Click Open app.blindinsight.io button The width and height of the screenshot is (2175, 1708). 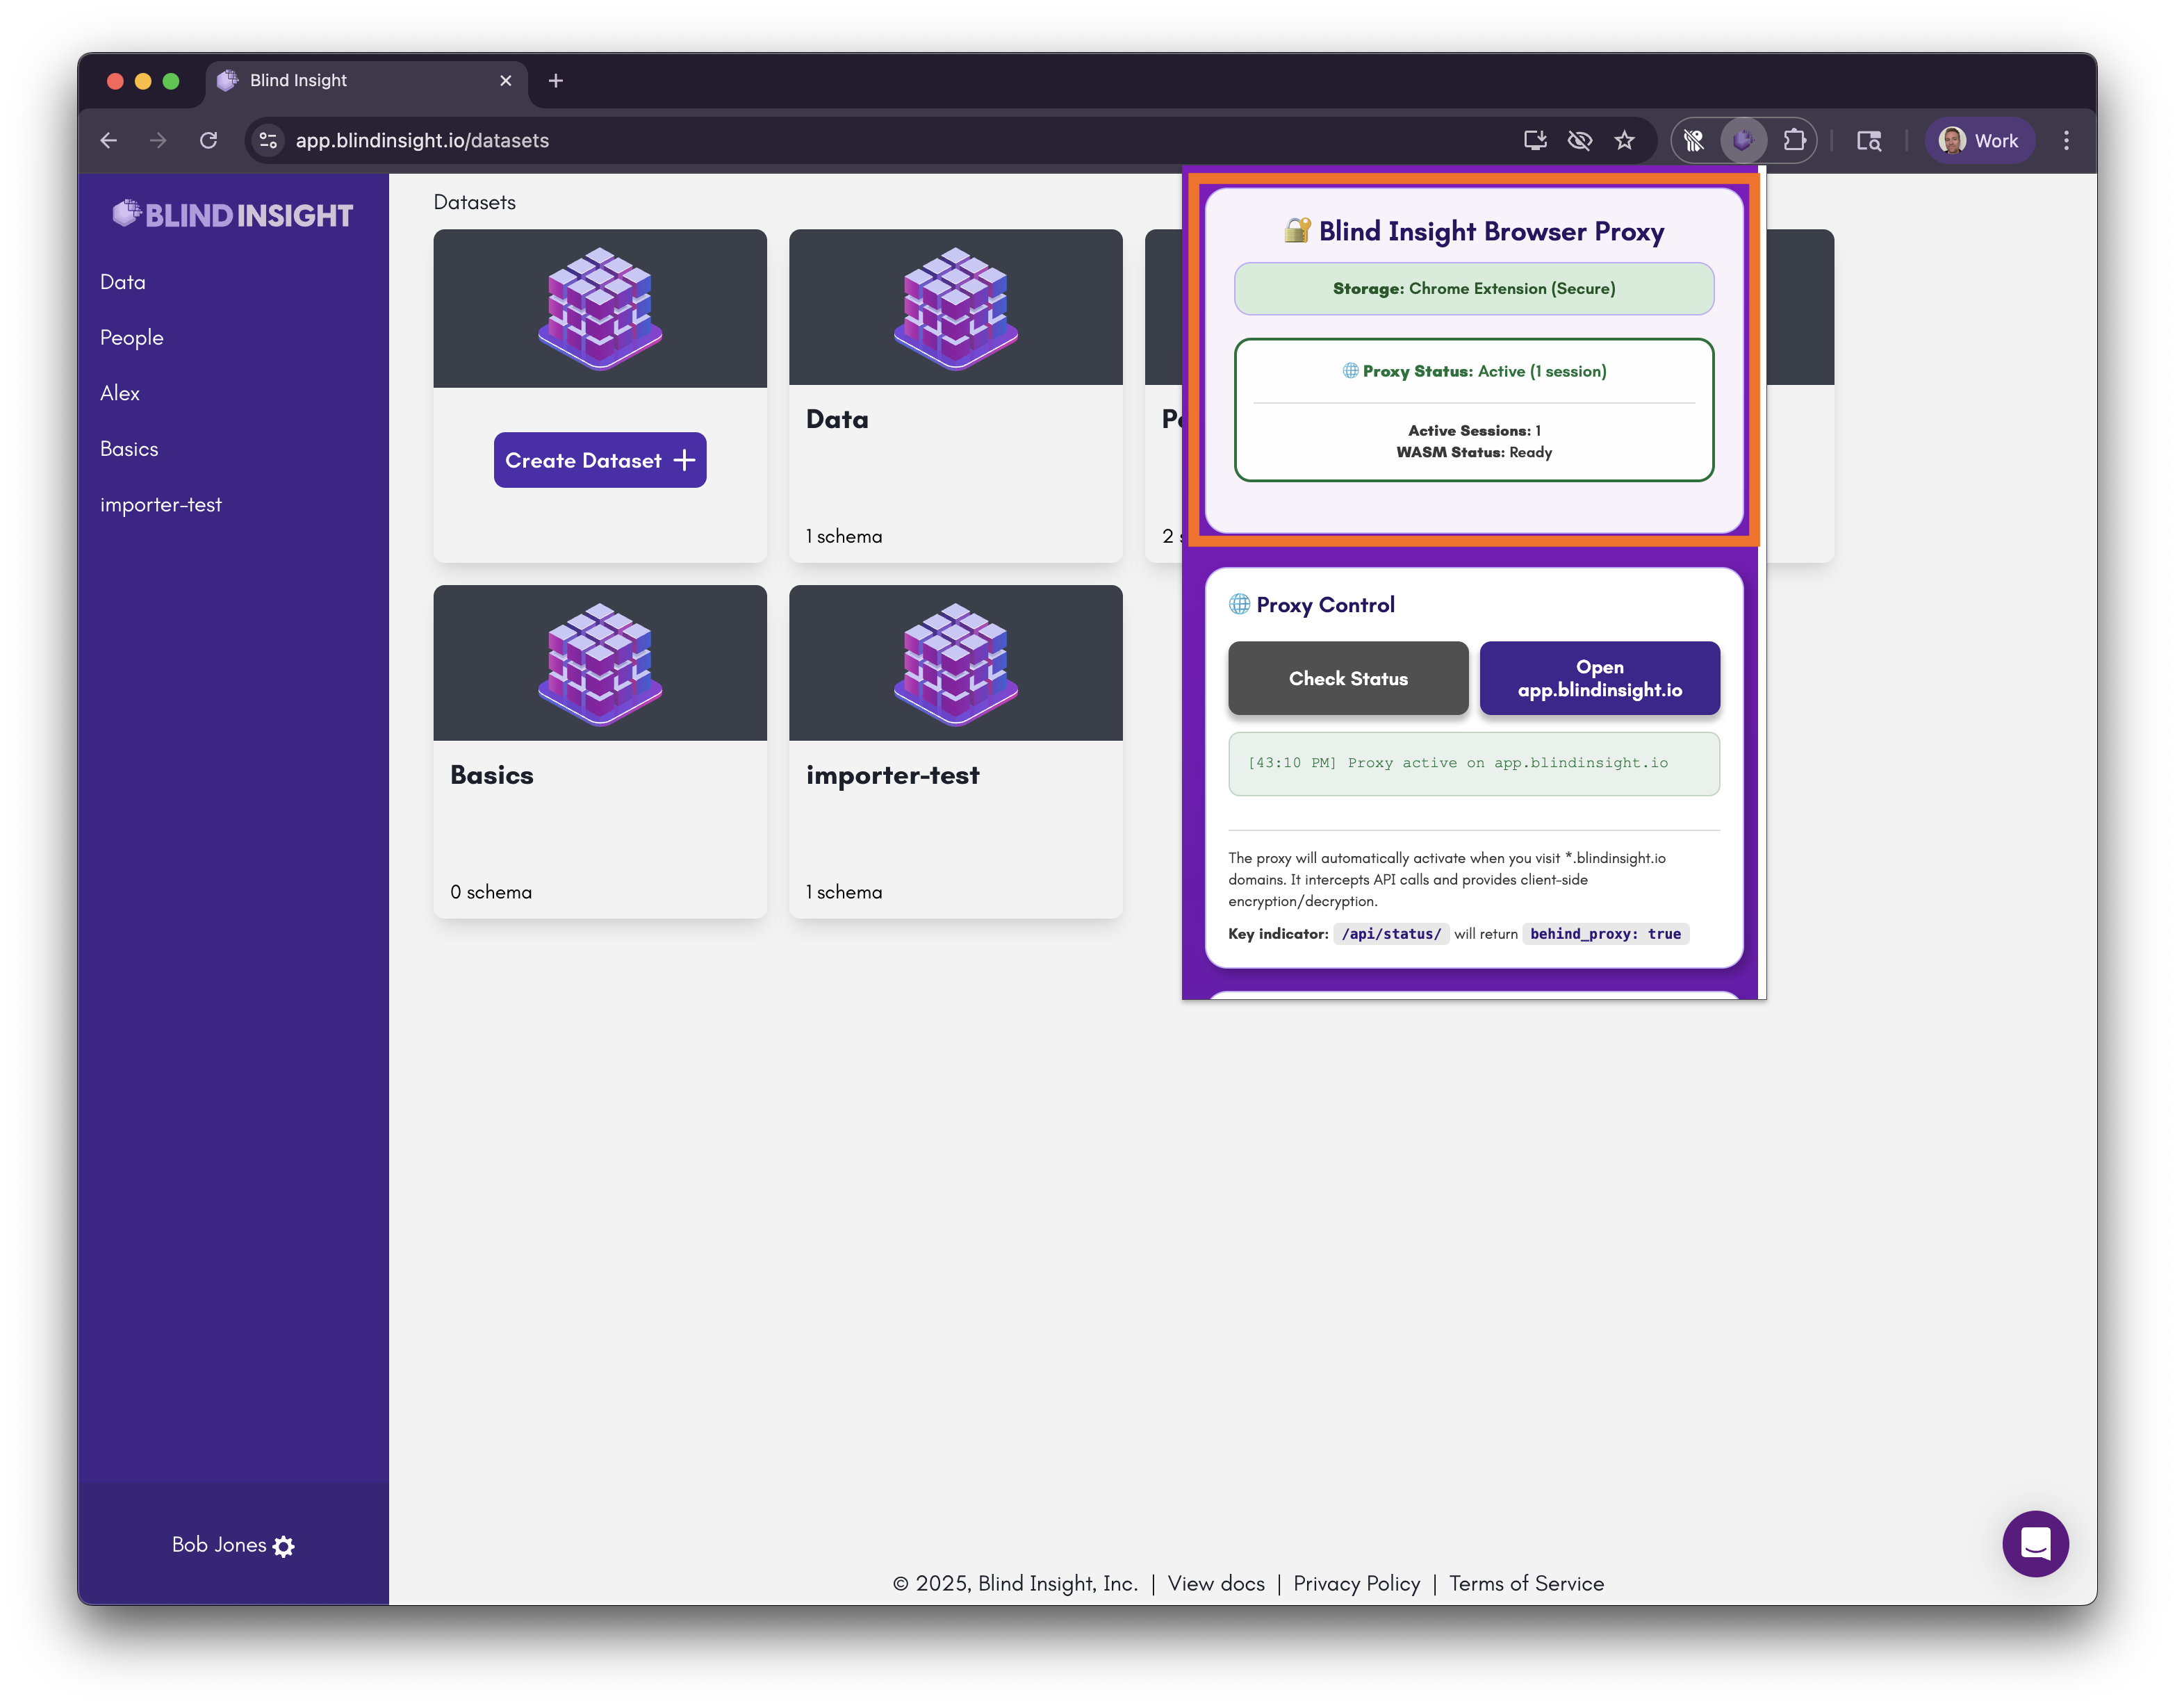[x=1600, y=679]
